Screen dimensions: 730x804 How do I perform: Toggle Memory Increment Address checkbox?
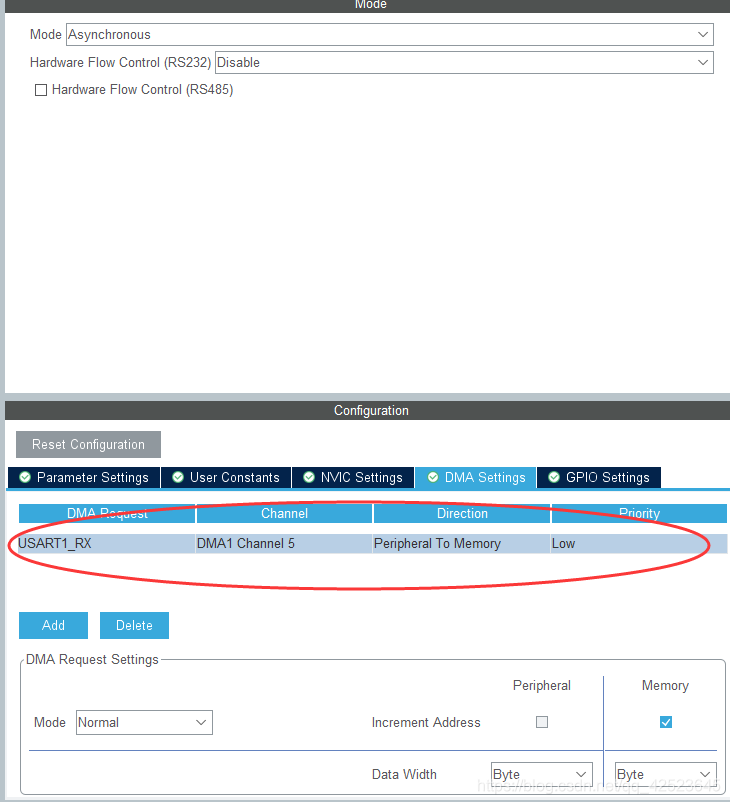666,722
